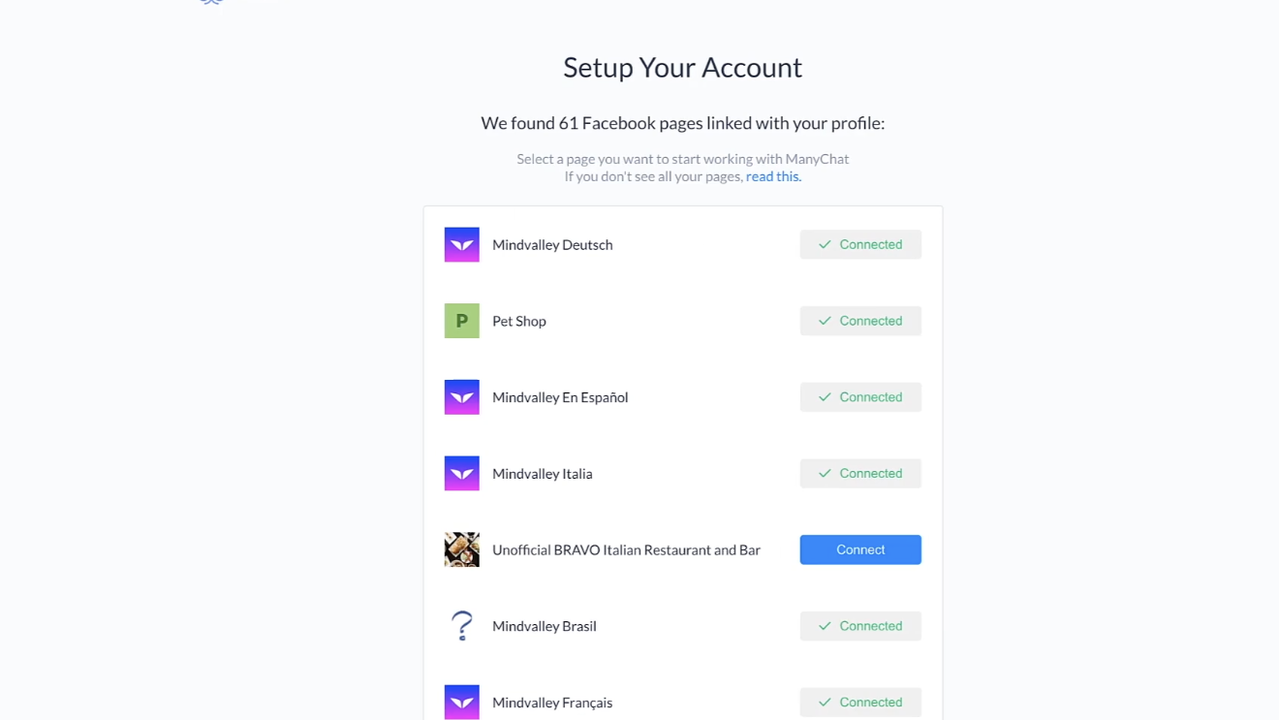Click Connected beside Mindvalley Brasil
This screenshot has height=720, width=1279.
click(x=860, y=625)
